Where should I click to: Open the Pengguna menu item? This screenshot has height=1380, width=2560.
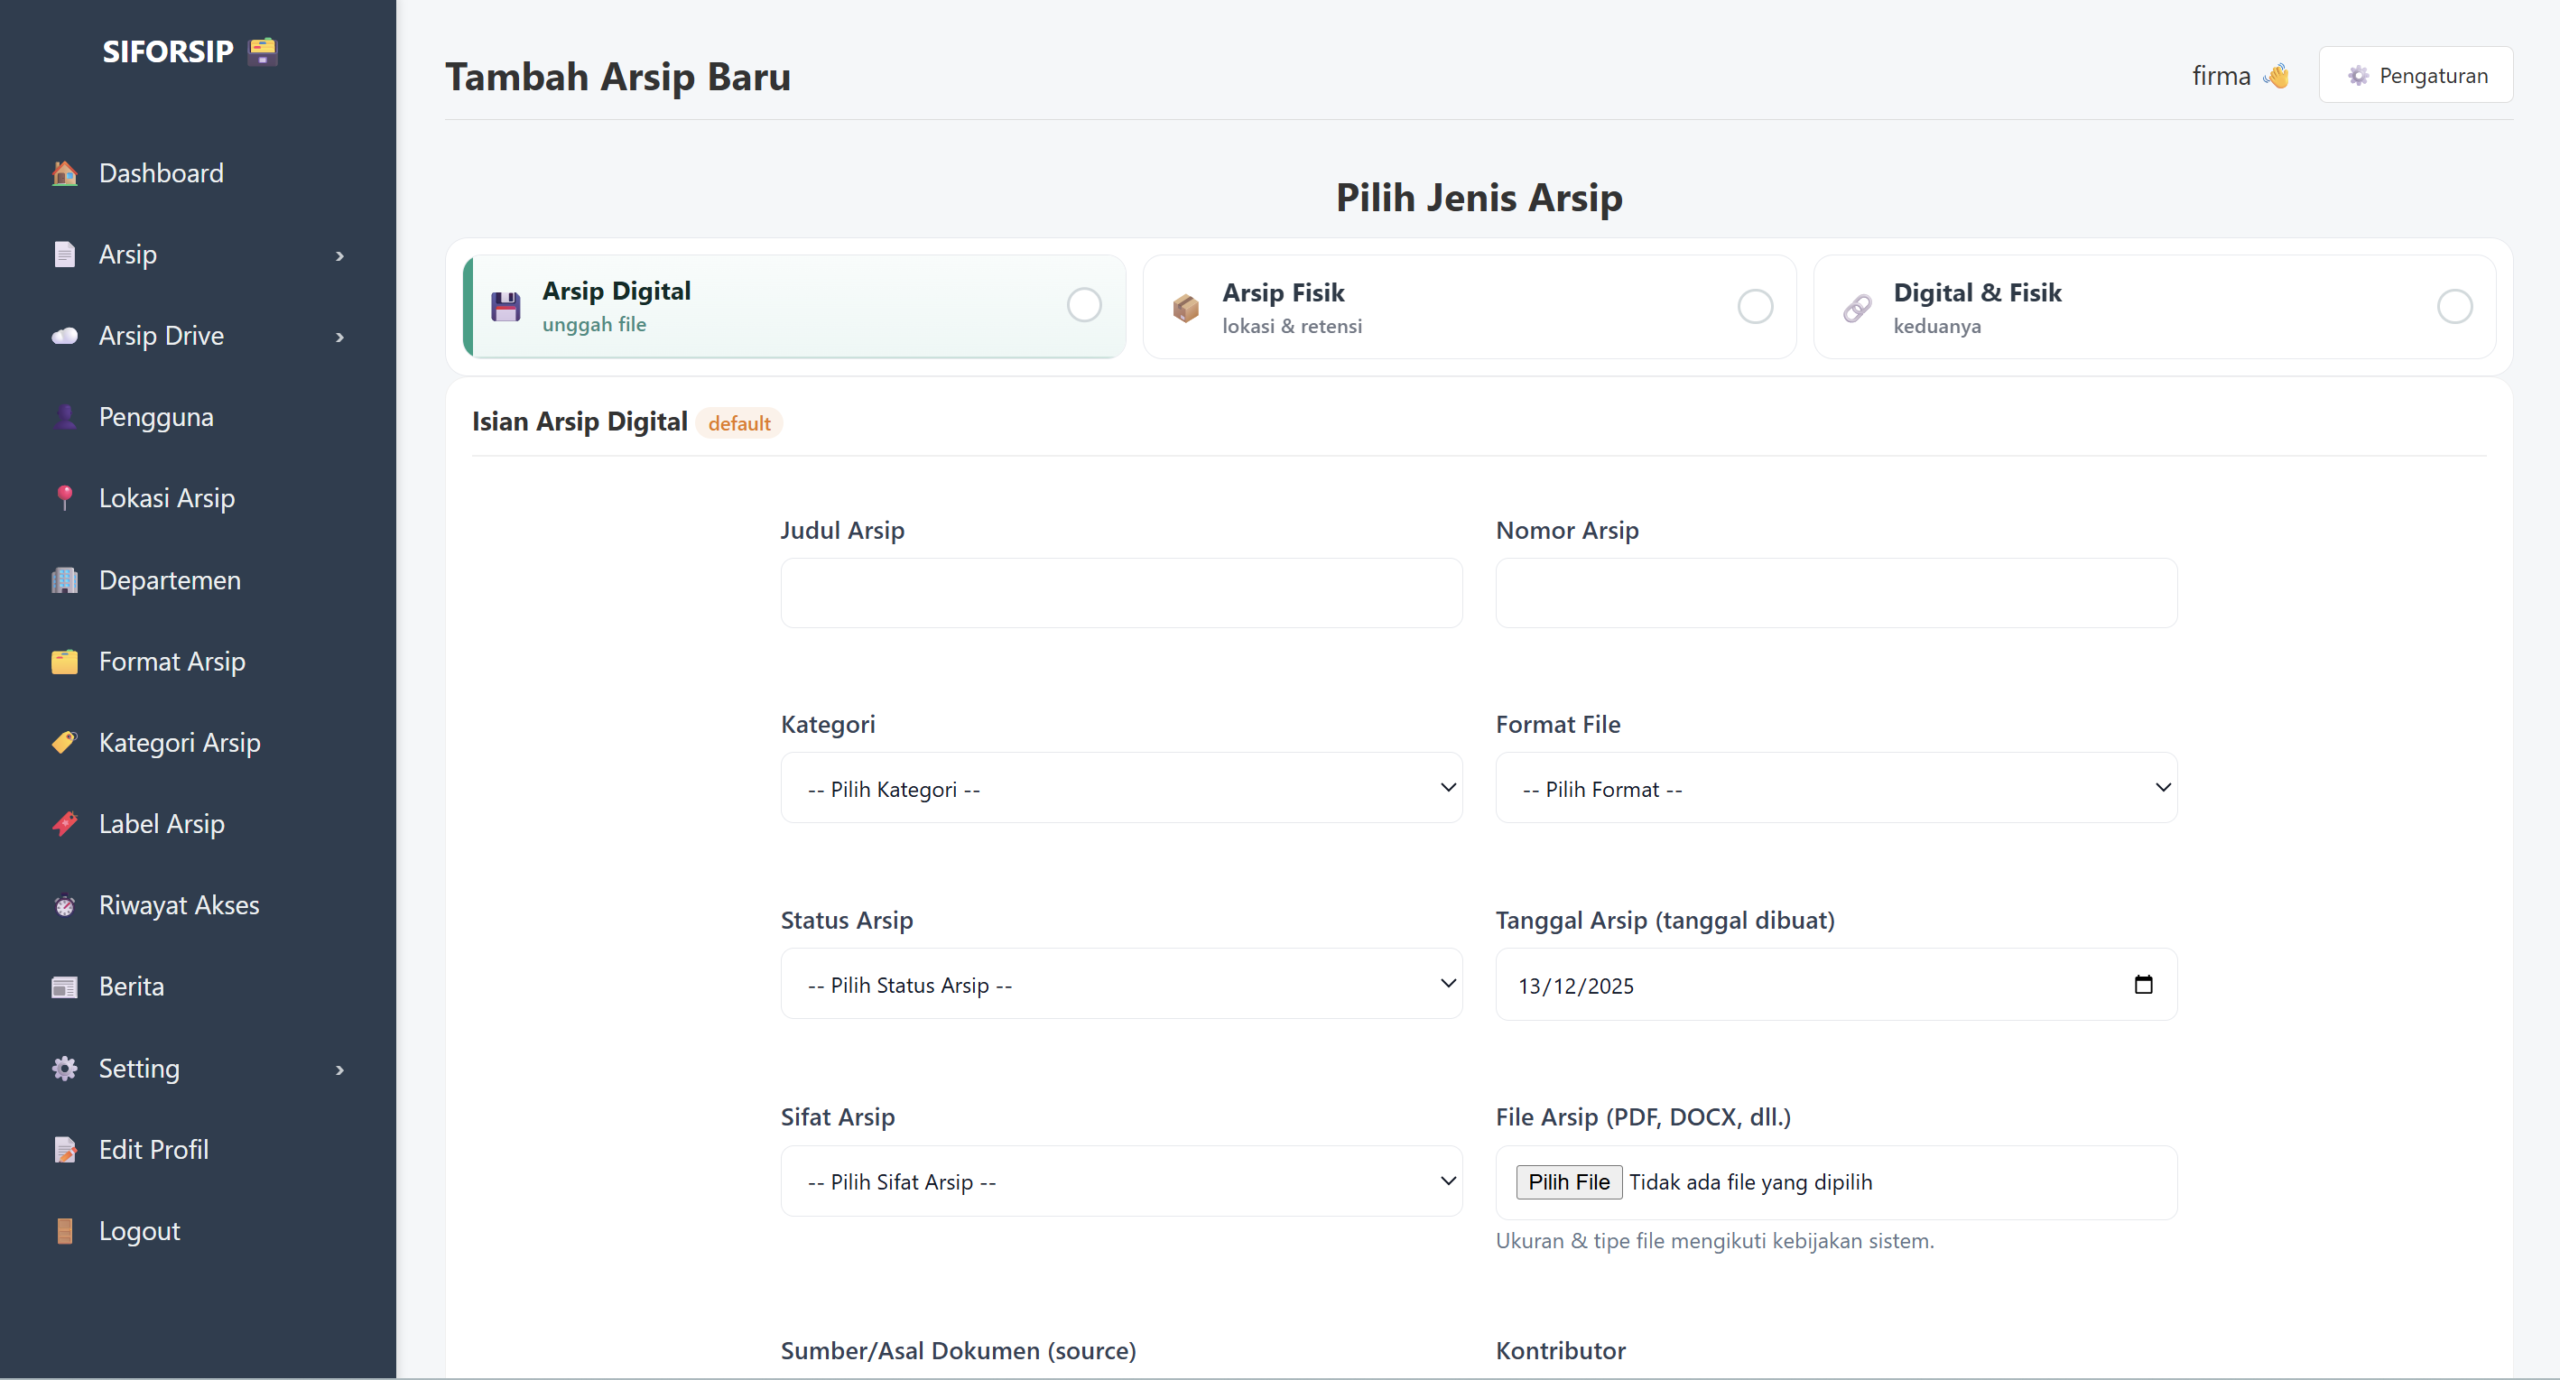(156, 417)
